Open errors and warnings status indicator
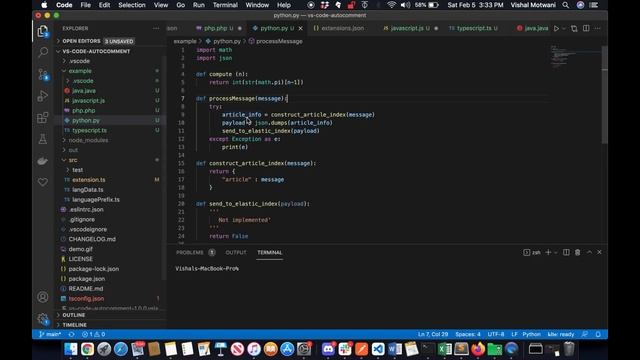This screenshot has height=360, width=640. pos(93,334)
